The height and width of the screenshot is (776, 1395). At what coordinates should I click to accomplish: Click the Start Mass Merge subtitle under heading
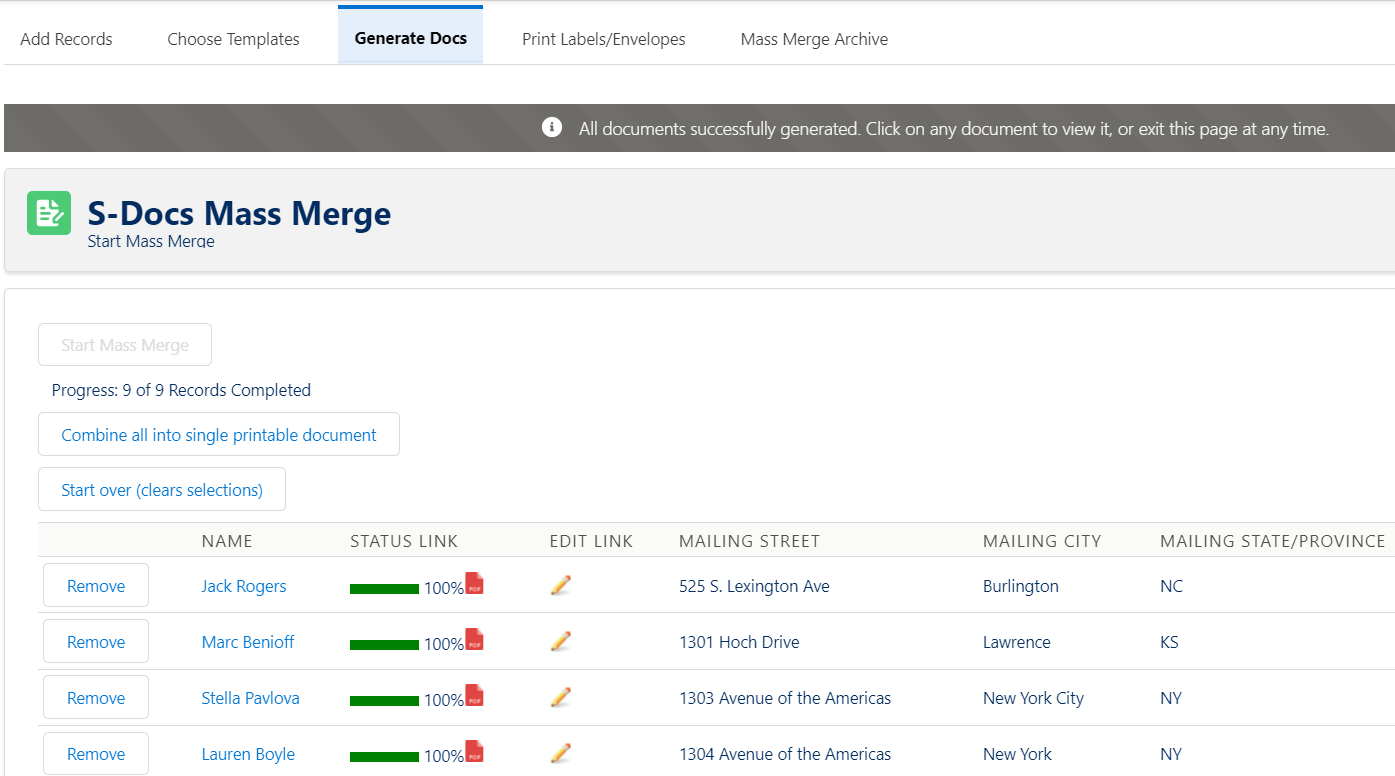[151, 241]
